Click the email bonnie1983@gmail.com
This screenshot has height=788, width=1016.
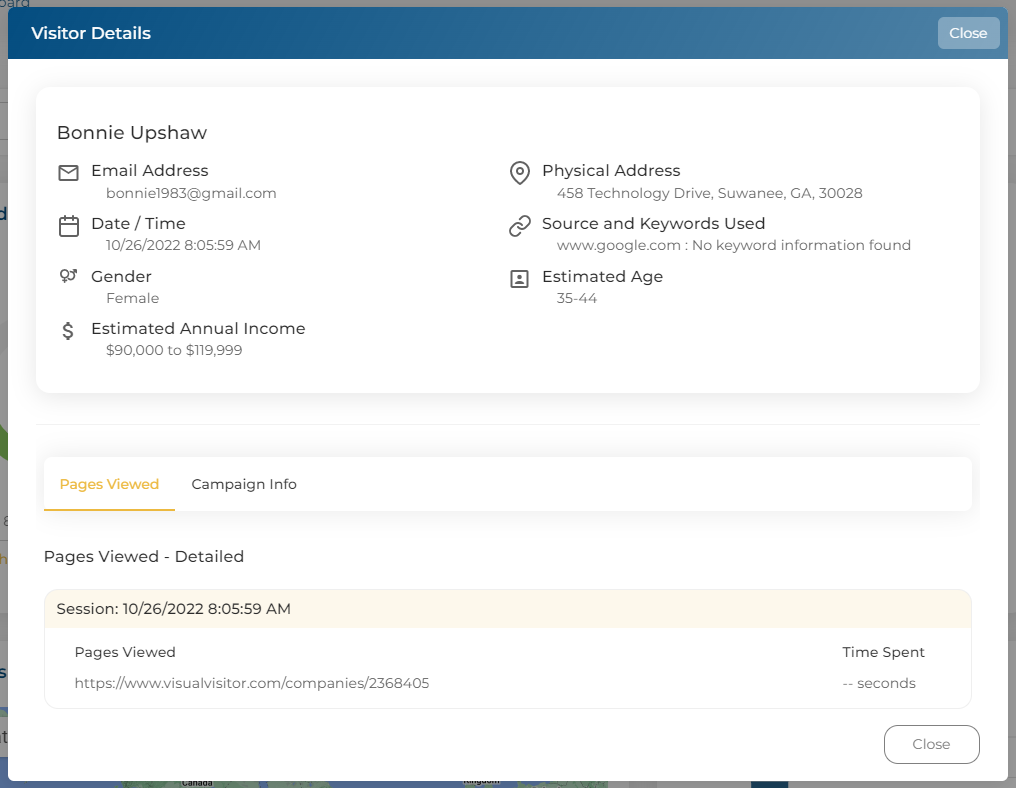191,193
